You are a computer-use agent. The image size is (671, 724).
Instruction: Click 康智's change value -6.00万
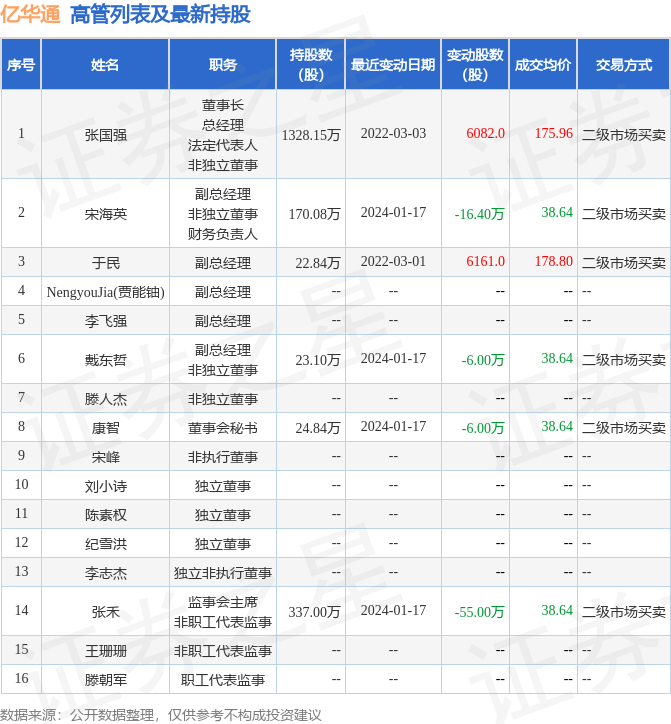[483, 428]
